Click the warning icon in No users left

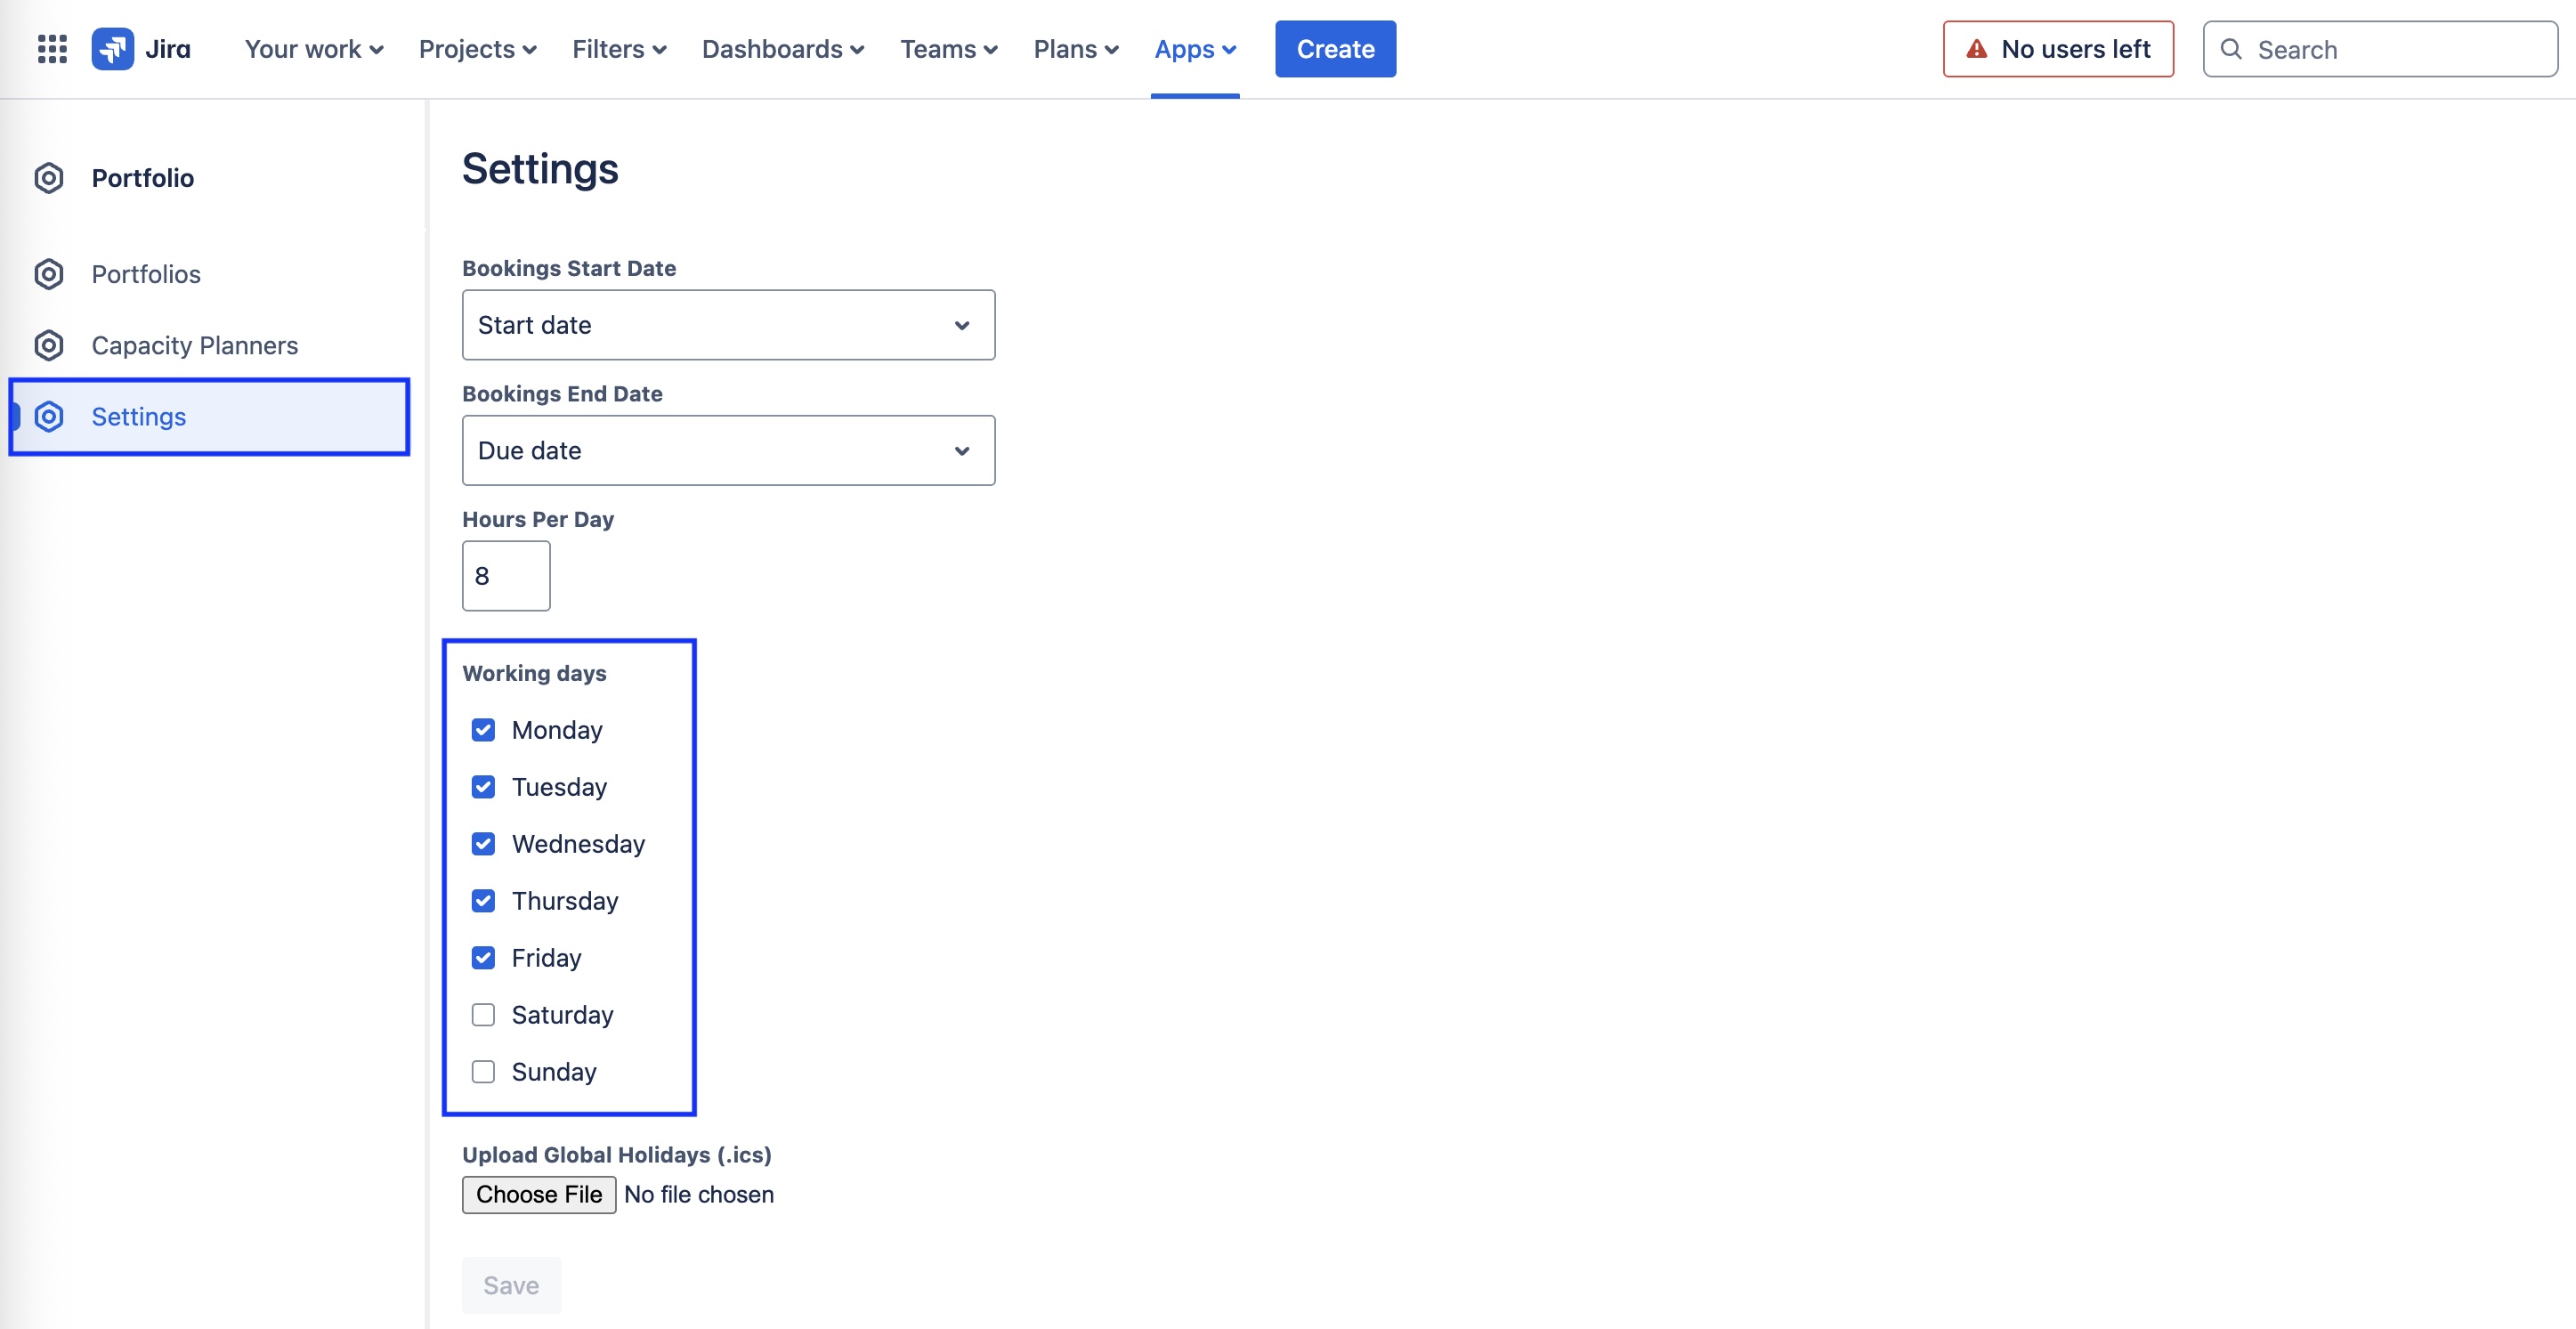coord(1976,49)
